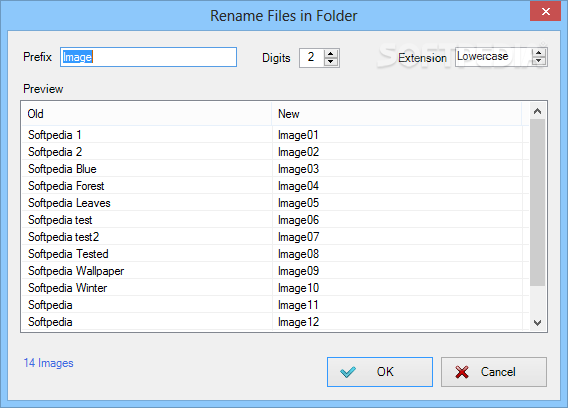Click the Extension Lowercase field

493,57
